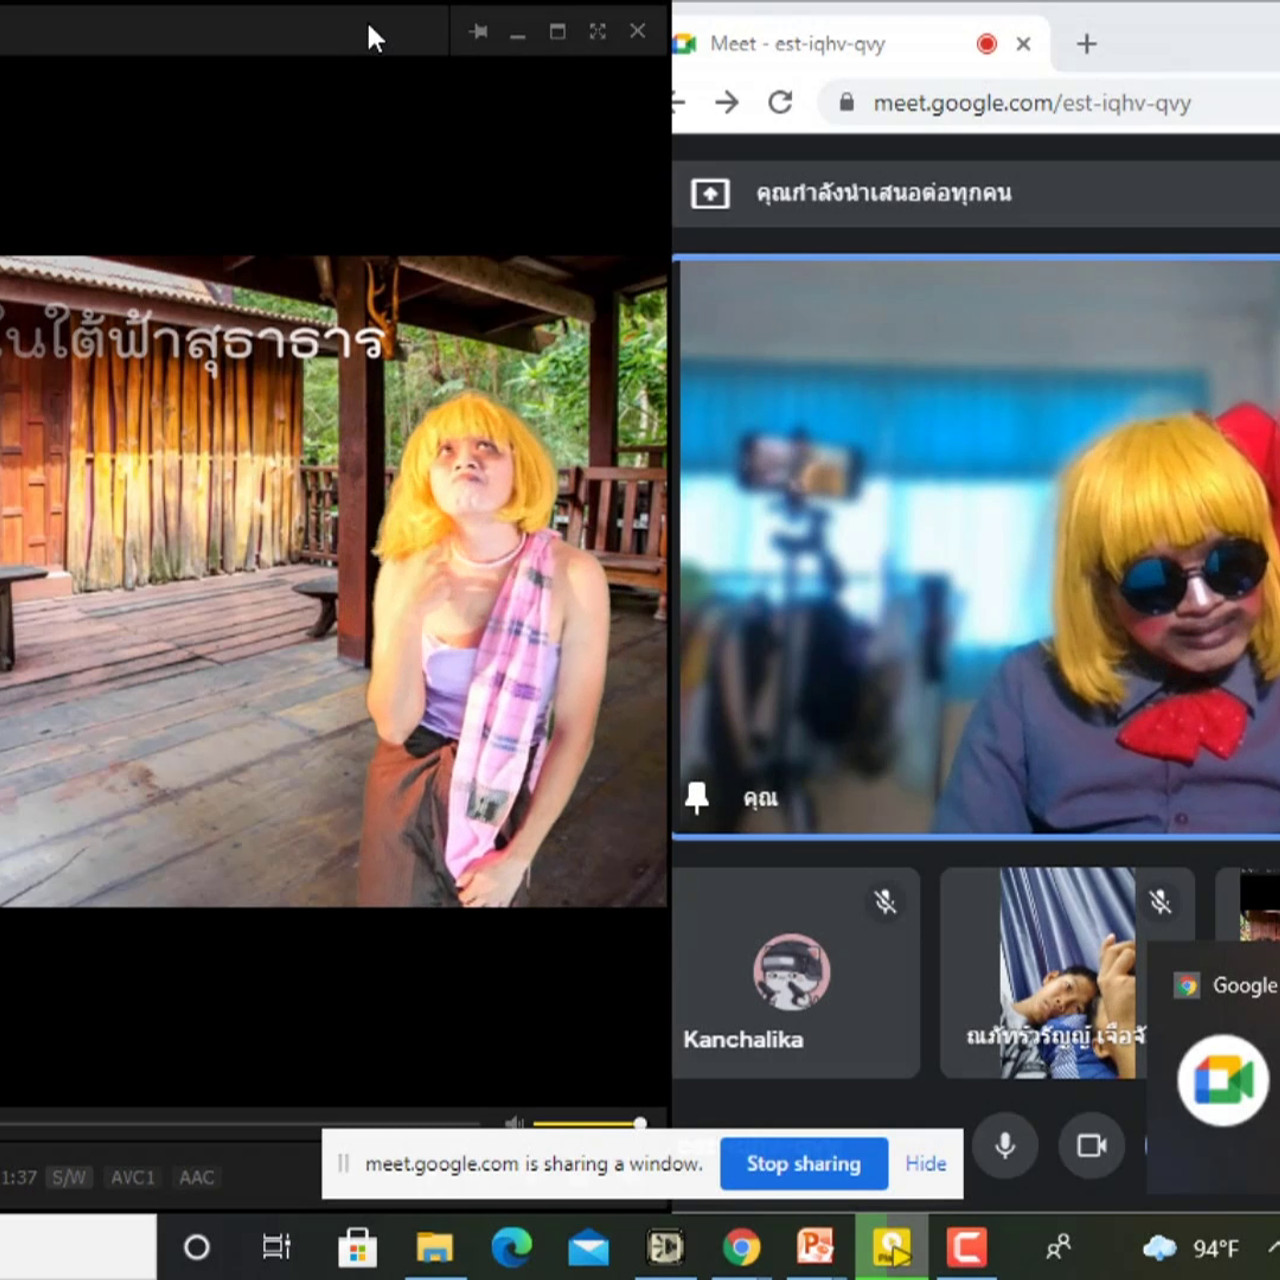Close the Meet est-iqhv-qvy browser tab
This screenshot has height=1280, width=1280.
[x=1023, y=44]
